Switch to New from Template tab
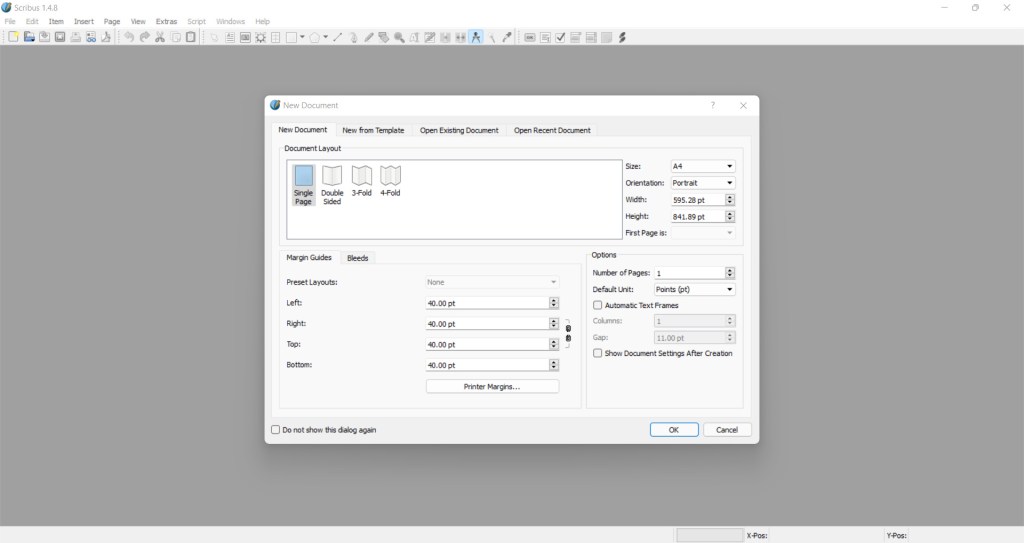This screenshot has width=1024, height=543. pyautogui.click(x=373, y=130)
